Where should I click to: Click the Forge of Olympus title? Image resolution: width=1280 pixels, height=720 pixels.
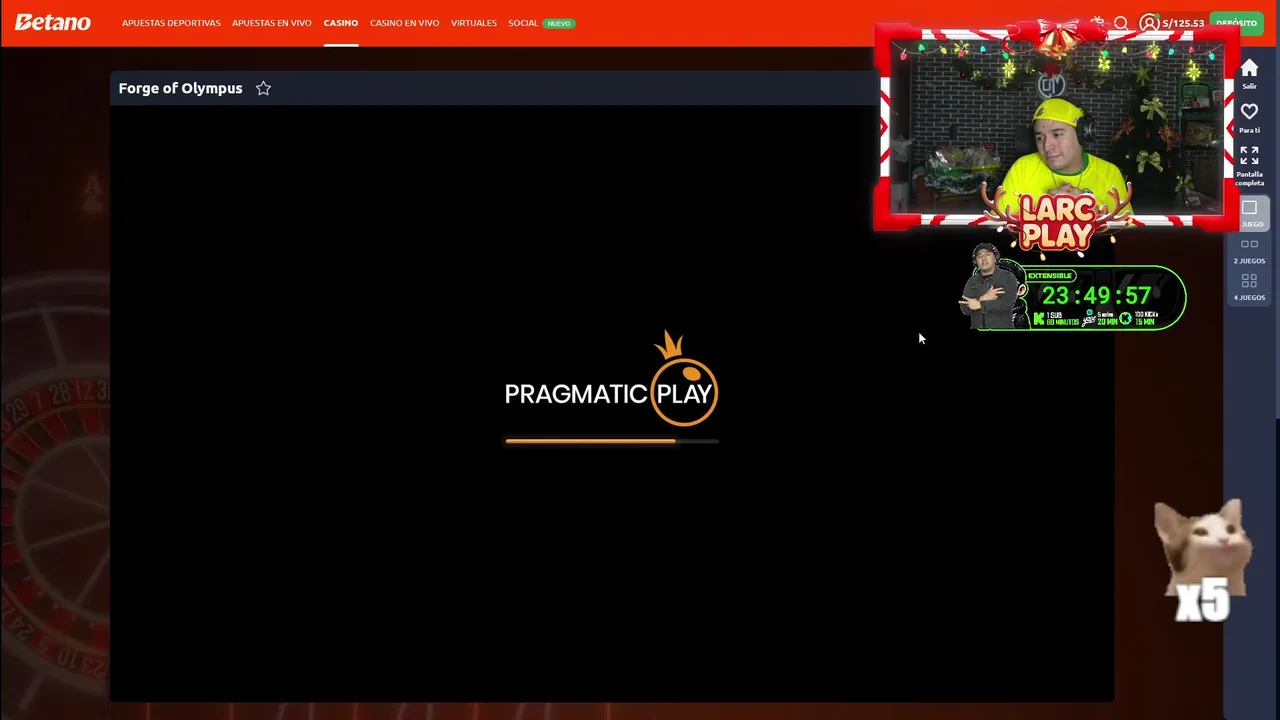[180, 88]
